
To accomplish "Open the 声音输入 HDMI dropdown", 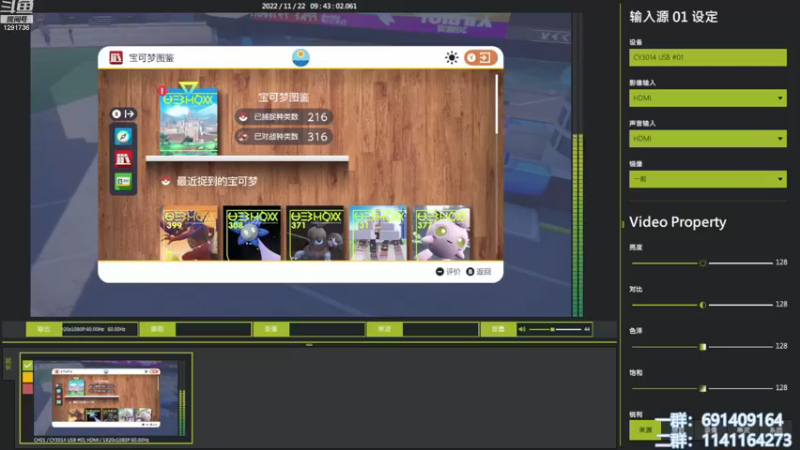I will pos(708,139).
